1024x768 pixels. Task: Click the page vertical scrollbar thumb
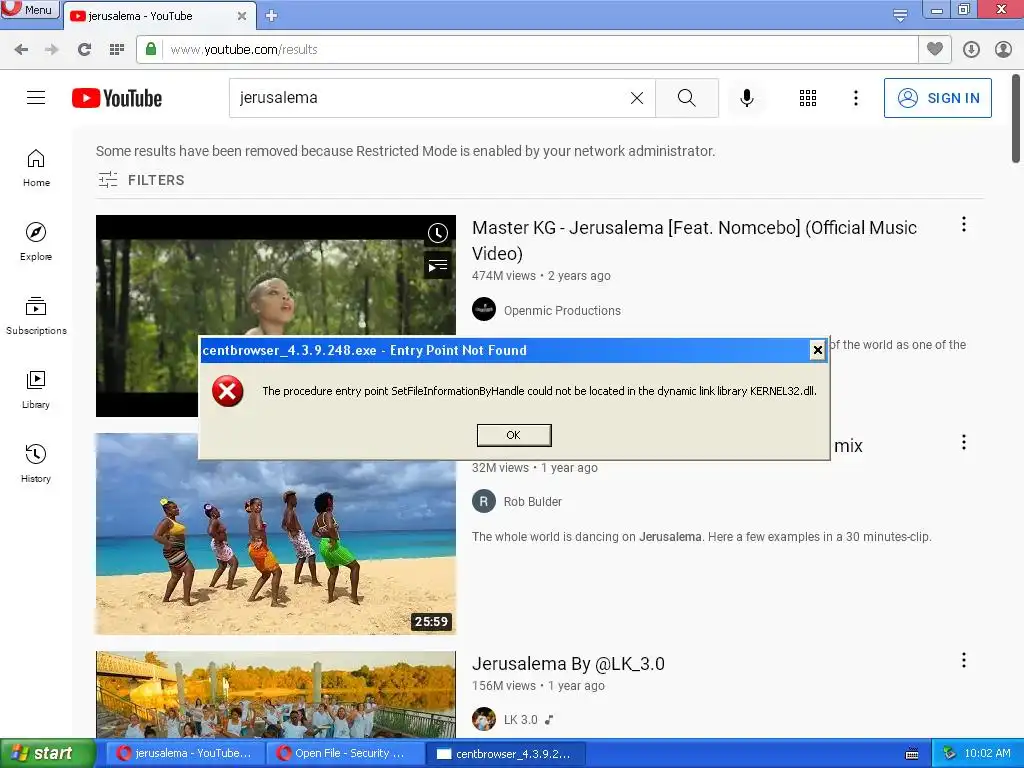click(x=1016, y=118)
